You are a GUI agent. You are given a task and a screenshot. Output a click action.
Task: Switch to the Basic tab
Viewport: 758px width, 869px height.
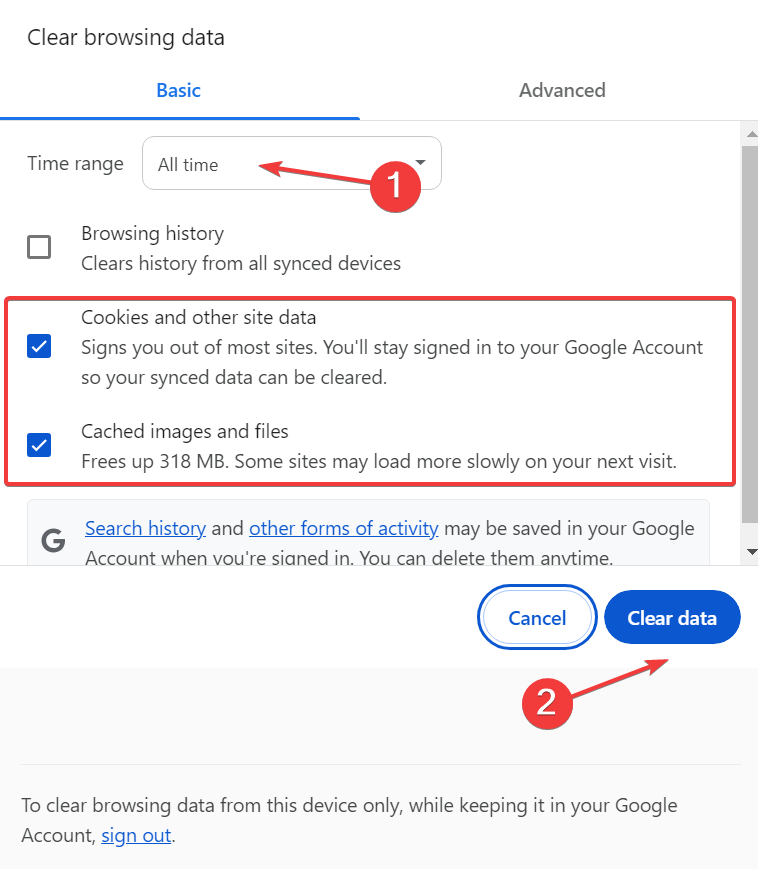coord(178,90)
